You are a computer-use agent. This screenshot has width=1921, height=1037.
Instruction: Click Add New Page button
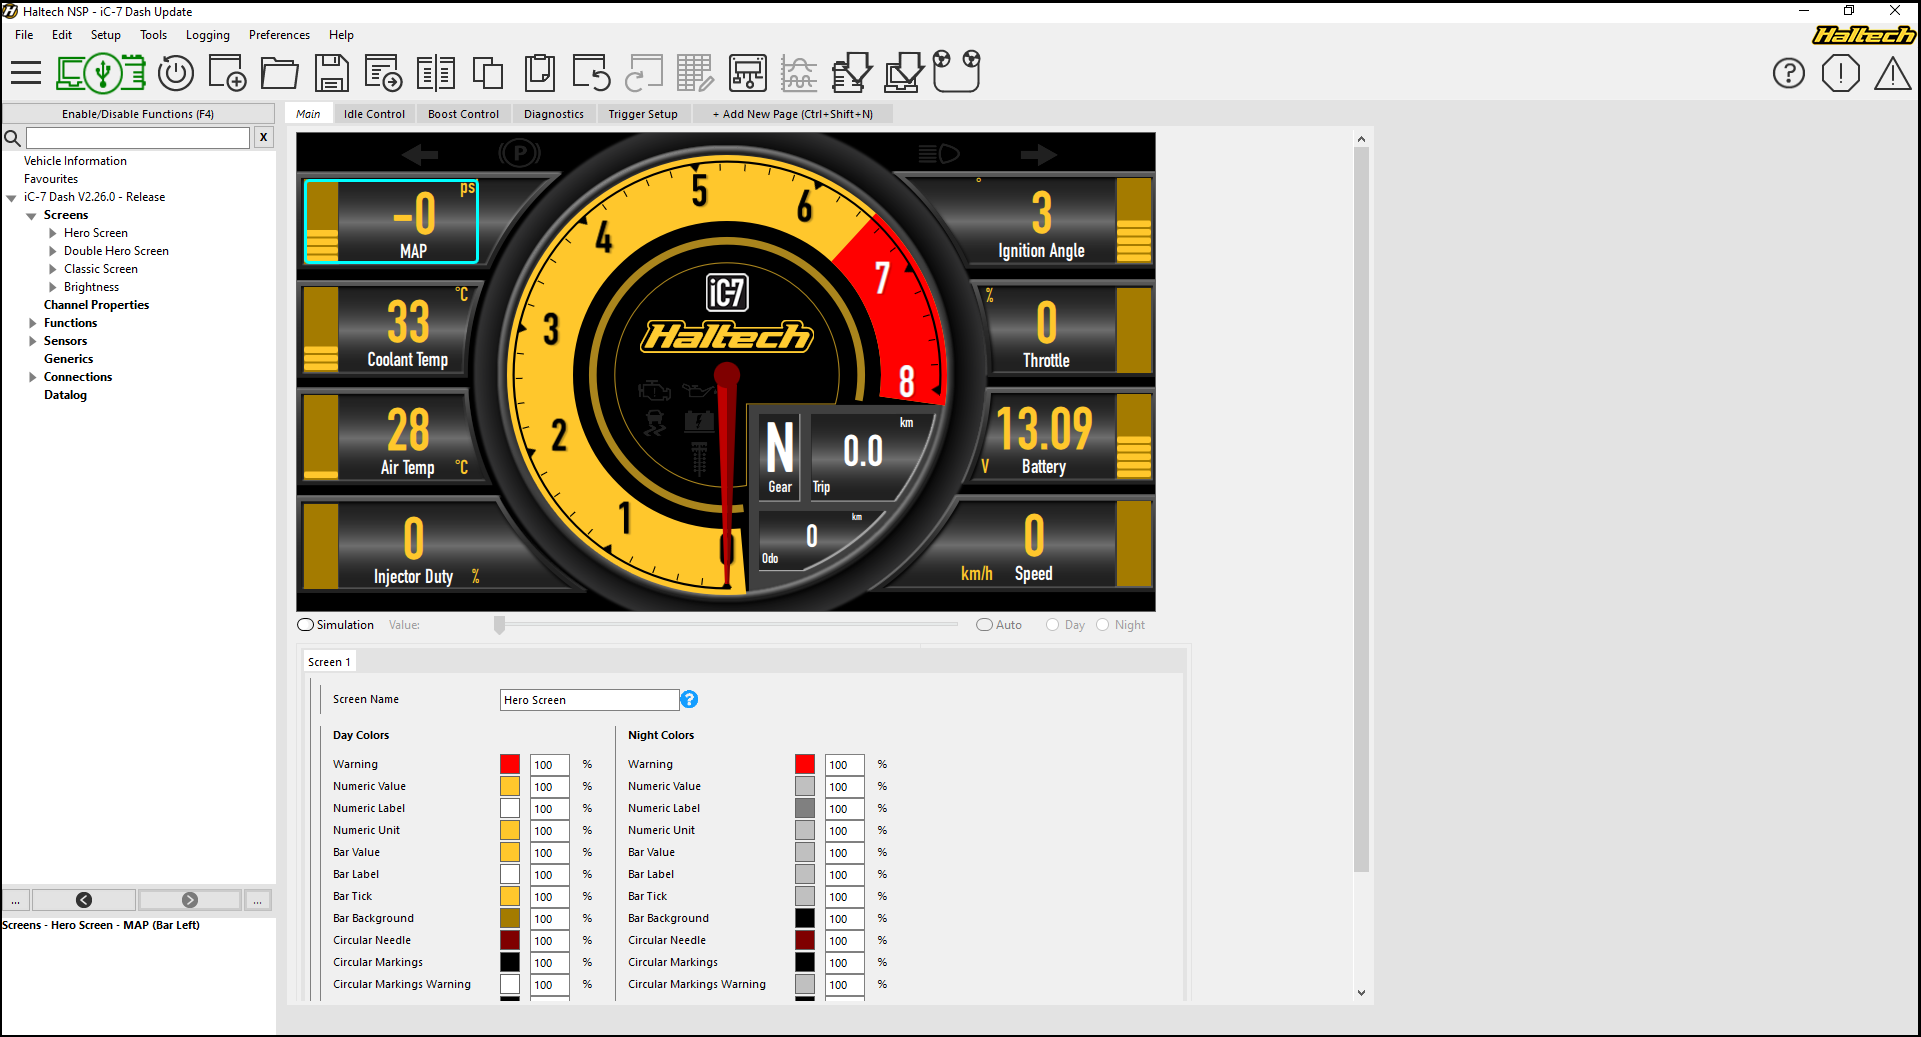pos(792,114)
